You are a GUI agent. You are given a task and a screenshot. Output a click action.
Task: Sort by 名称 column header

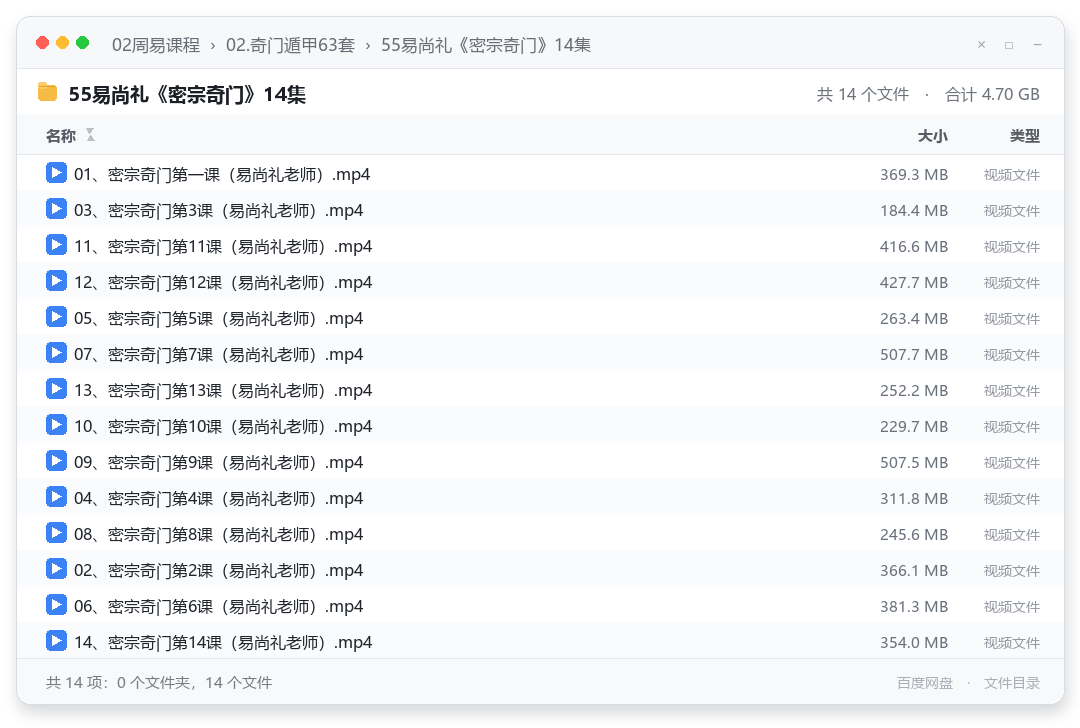(x=61, y=136)
